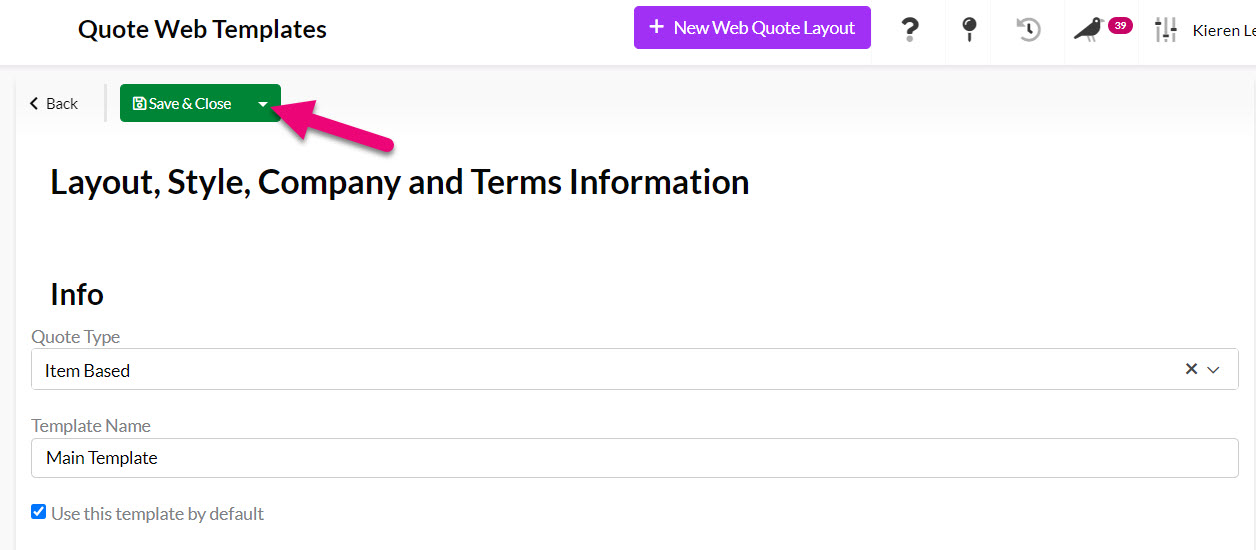Open the Kieren user account menu
The height and width of the screenshot is (550, 1256).
[1223, 31]
